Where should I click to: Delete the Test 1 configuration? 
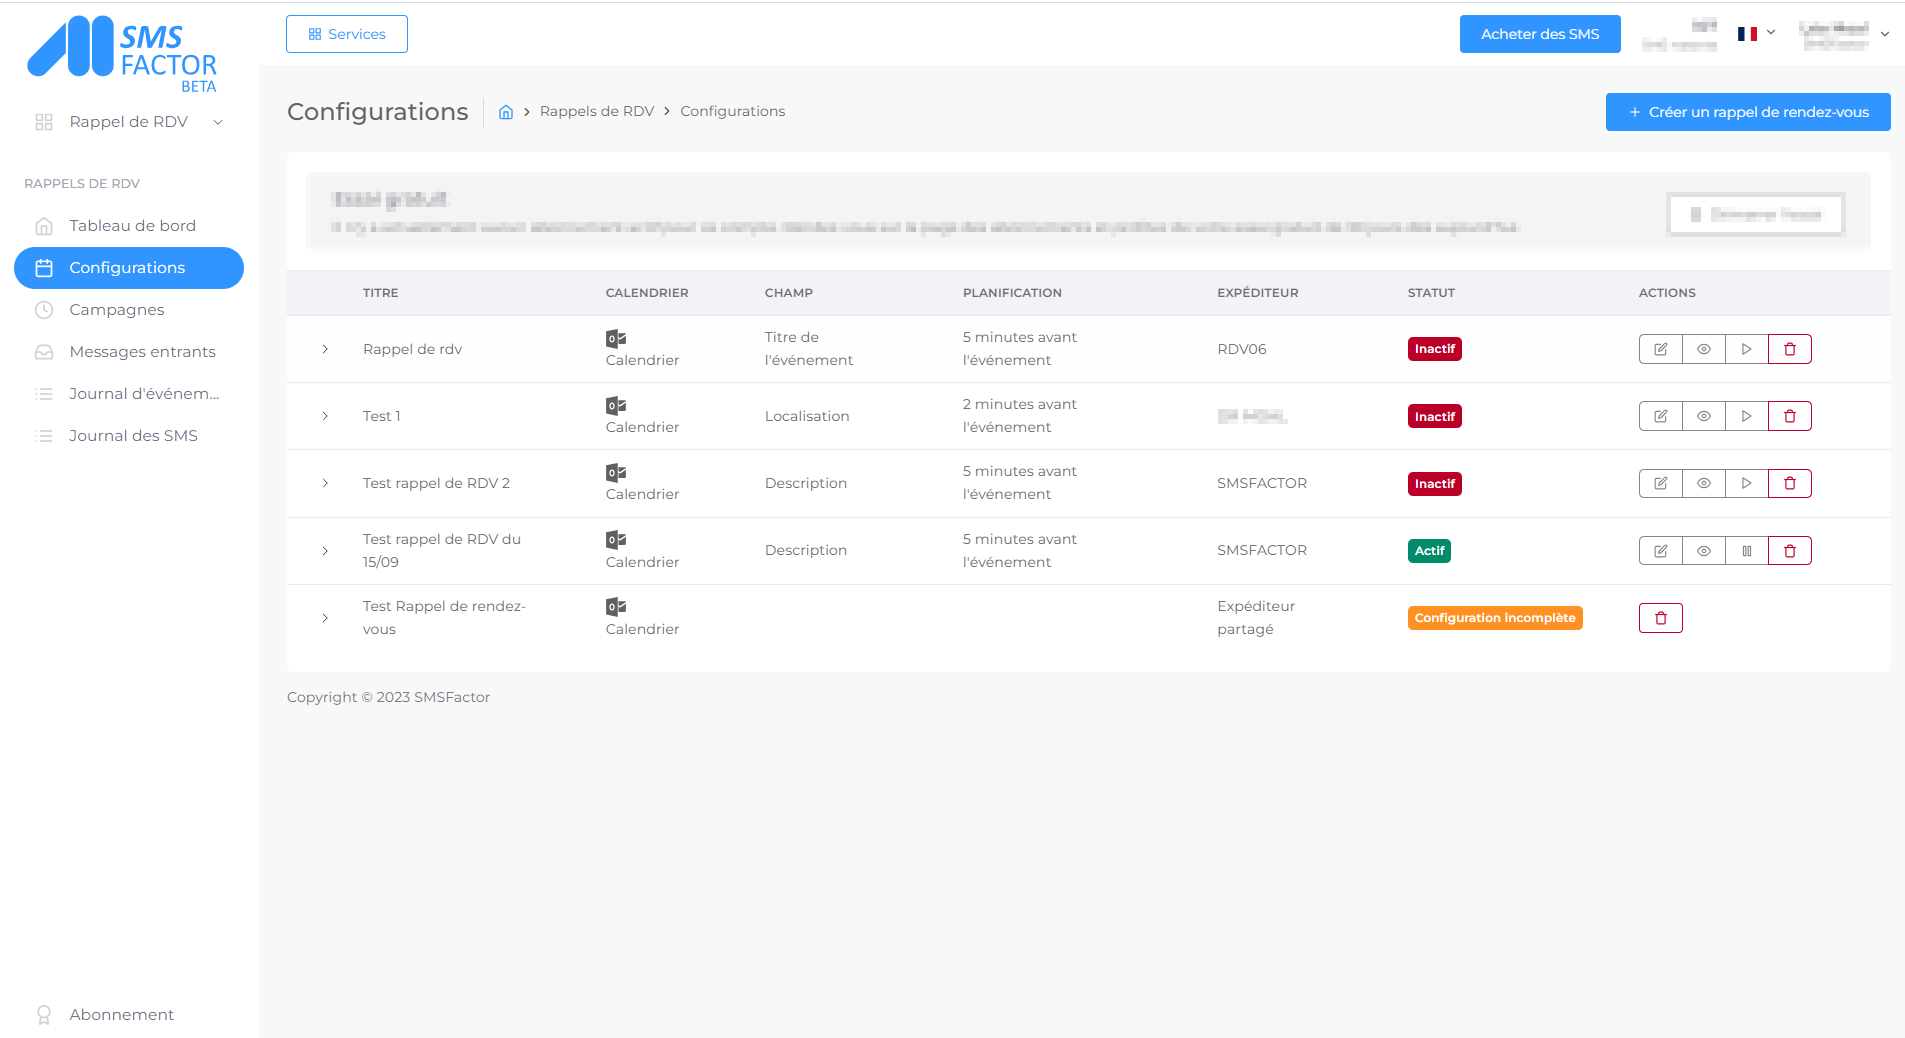point(1789,416)
